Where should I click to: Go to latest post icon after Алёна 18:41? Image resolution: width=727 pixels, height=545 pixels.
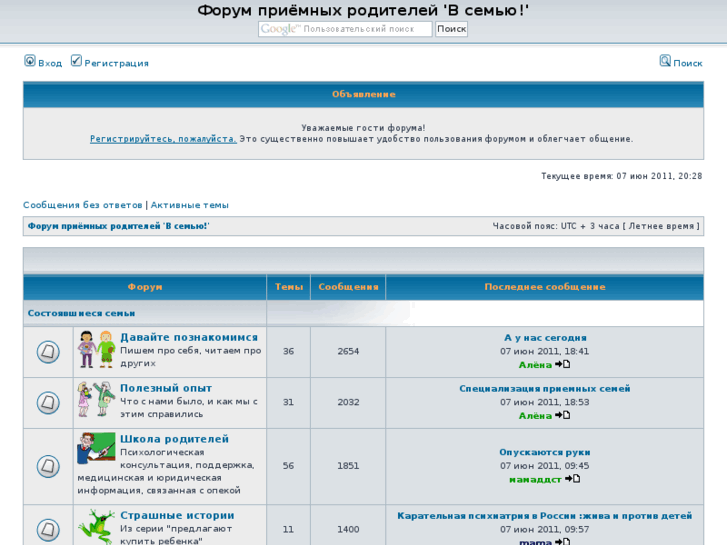pyautogui.click(x=562, y=364)
